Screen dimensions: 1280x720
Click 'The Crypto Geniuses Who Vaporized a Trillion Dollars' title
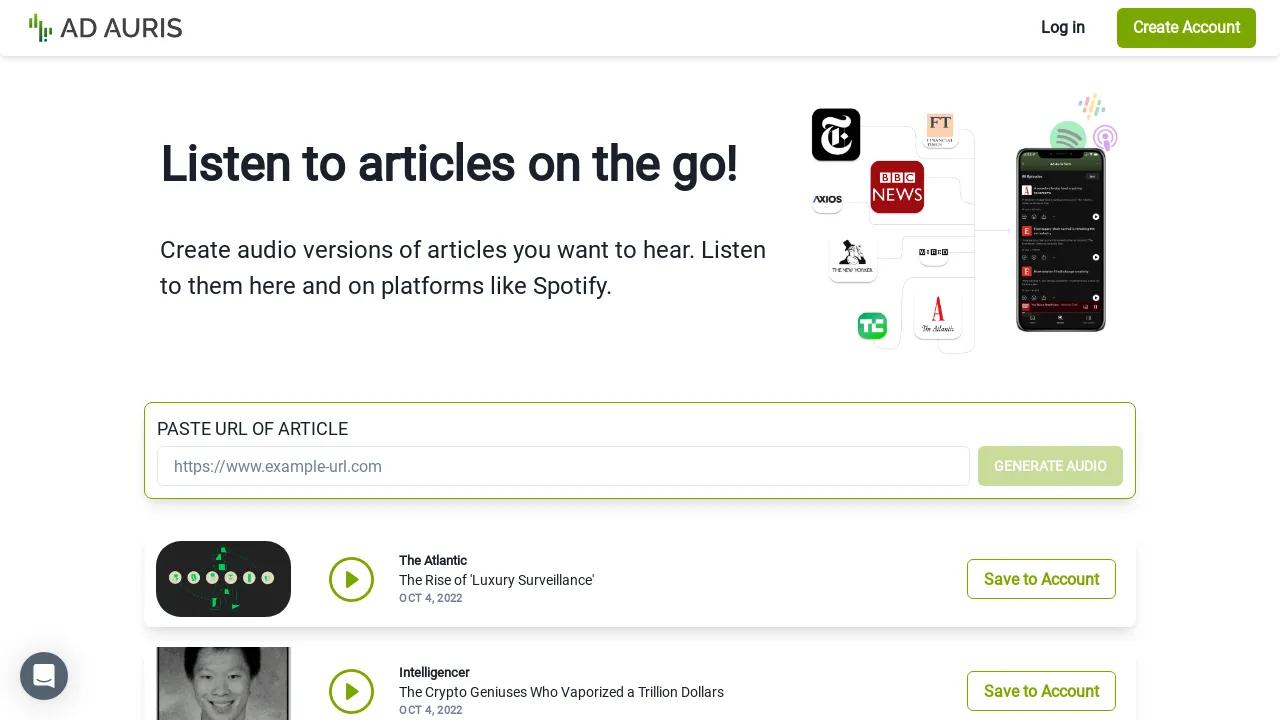[561, 692]
